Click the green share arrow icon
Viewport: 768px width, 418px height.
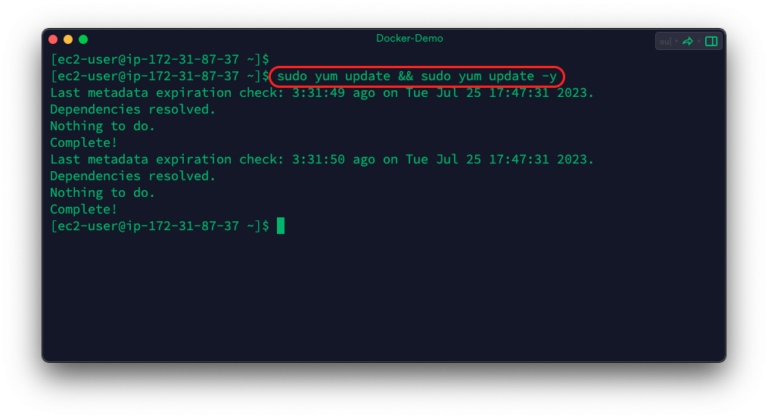(688, 42)
